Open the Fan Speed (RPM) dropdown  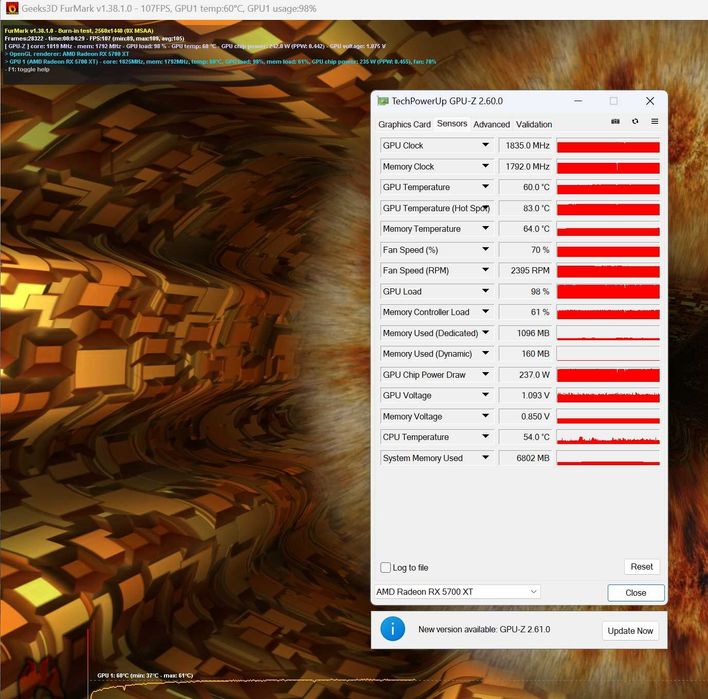[x=485, y=270]
